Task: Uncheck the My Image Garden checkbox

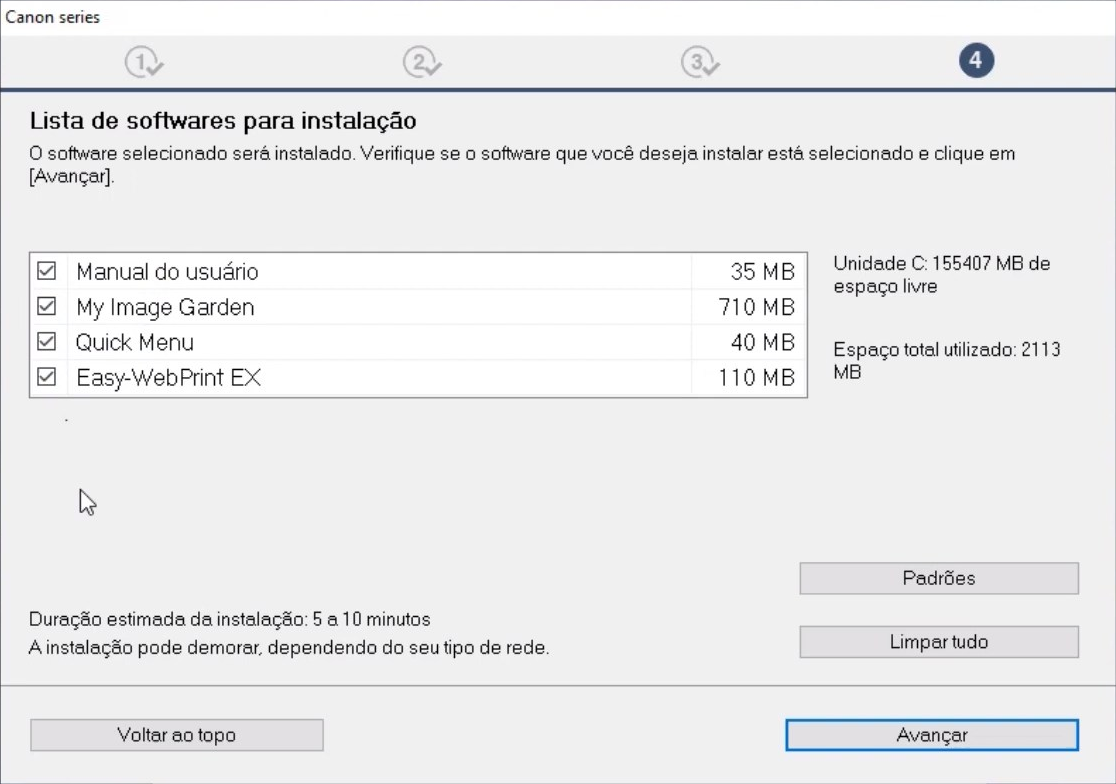Action: (47, 307)
